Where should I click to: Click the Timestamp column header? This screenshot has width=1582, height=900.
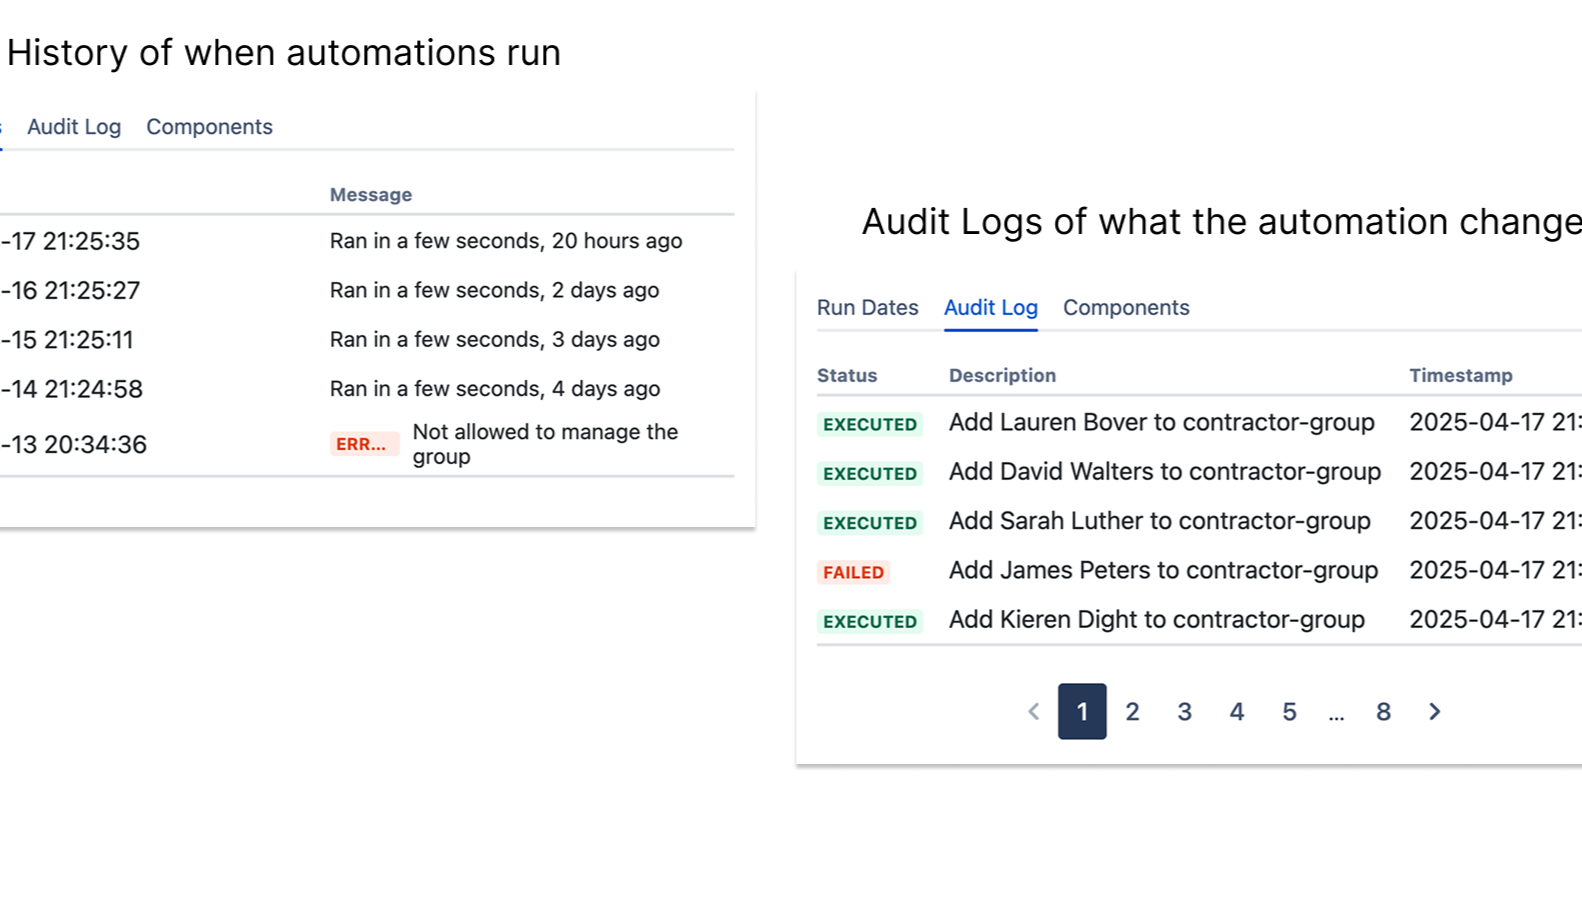[1460, 376]
